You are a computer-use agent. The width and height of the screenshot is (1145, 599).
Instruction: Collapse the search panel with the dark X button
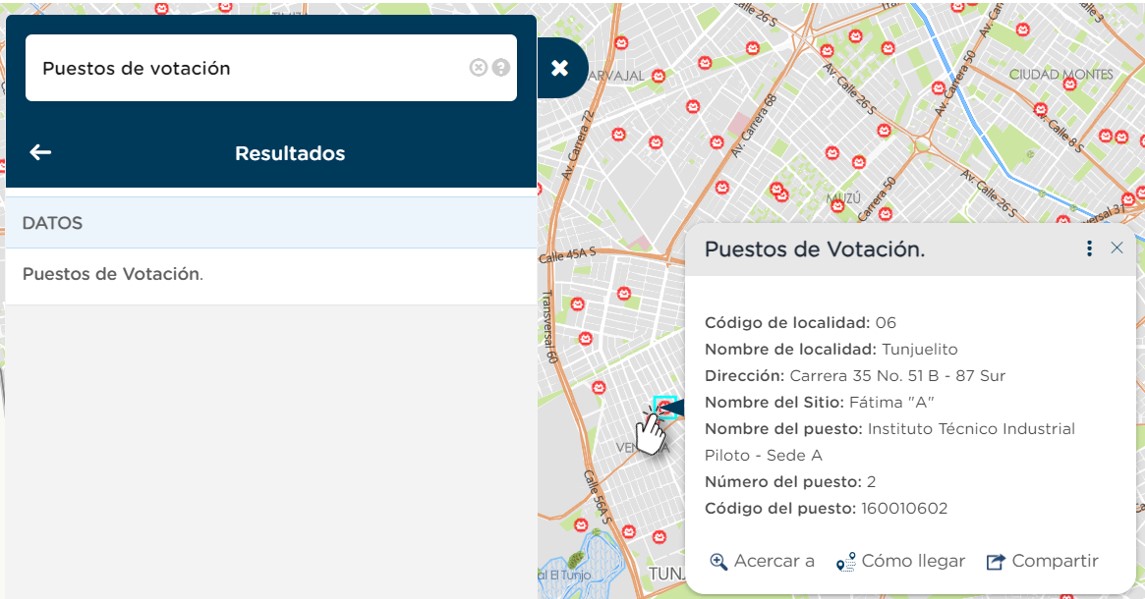[x=560, y=68]
